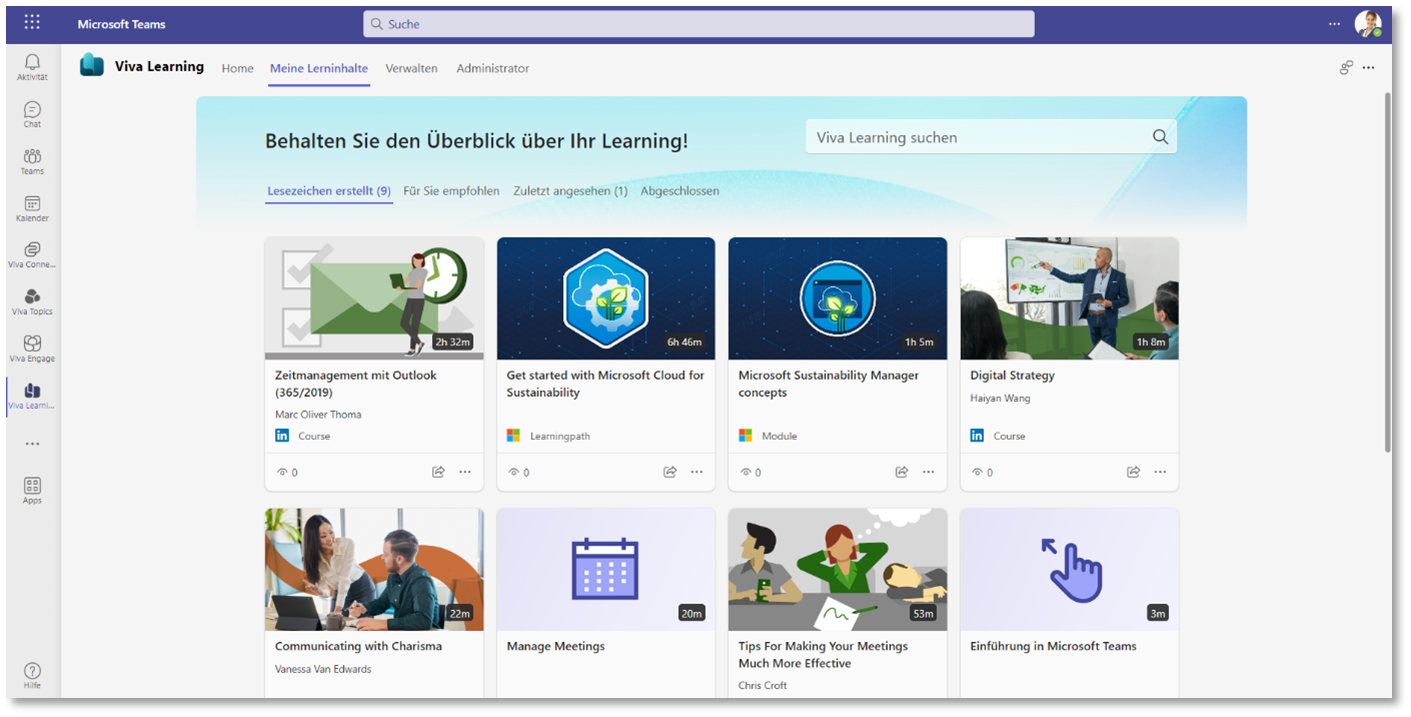
Task: Click the Learningpath label on Sustainability card
Action: [560, 436]
